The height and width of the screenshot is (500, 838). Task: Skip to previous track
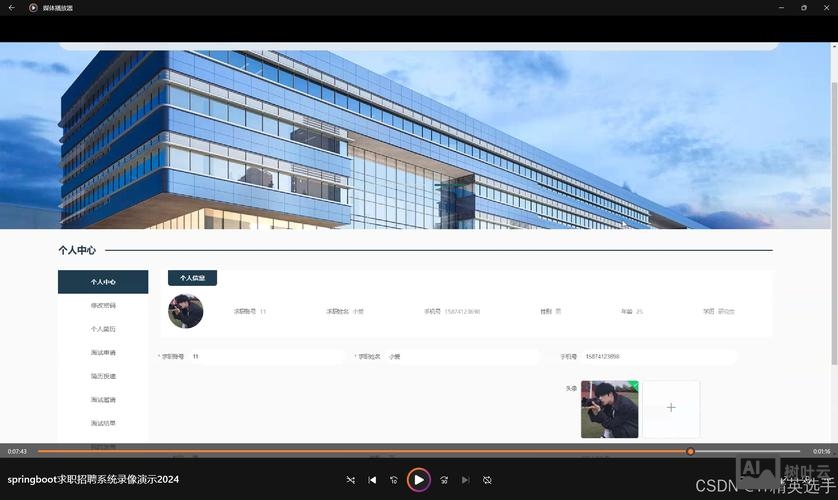(x=372, y=480)
